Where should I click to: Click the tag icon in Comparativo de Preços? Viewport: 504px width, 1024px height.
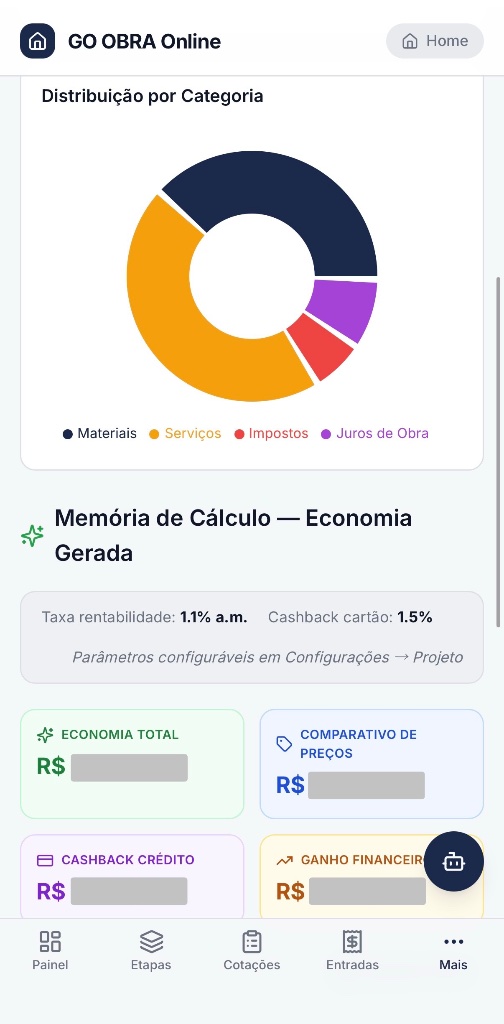click(x=284, y=744)
